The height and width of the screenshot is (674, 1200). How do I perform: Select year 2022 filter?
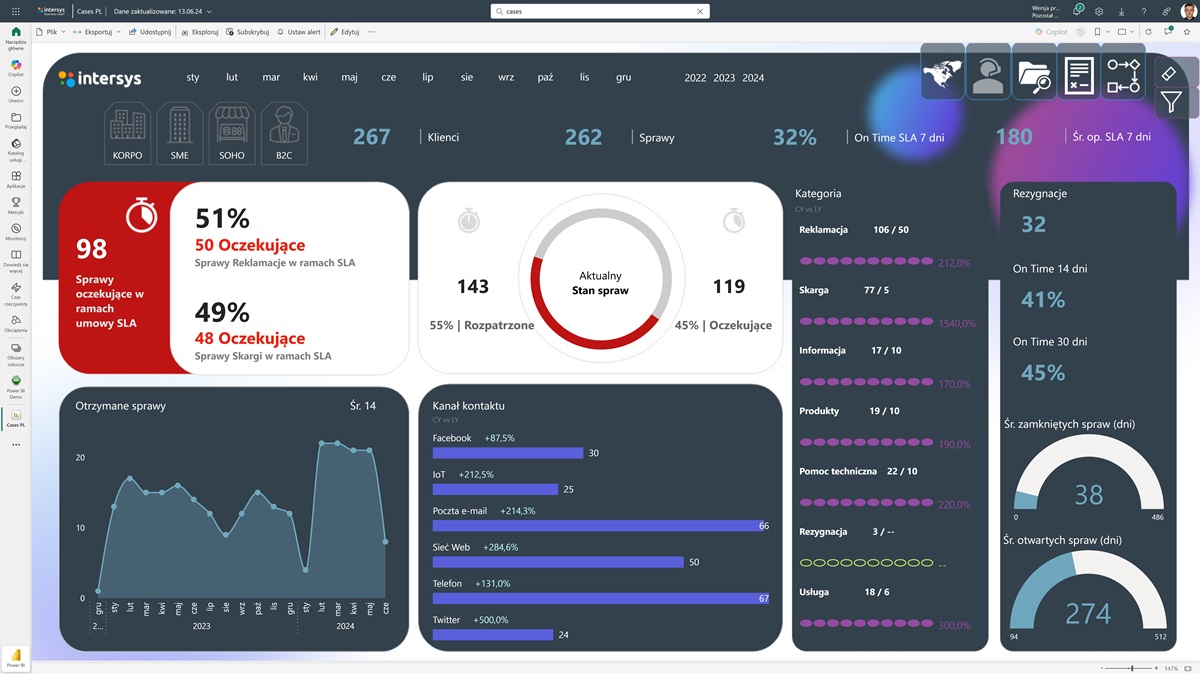[695, 78]
